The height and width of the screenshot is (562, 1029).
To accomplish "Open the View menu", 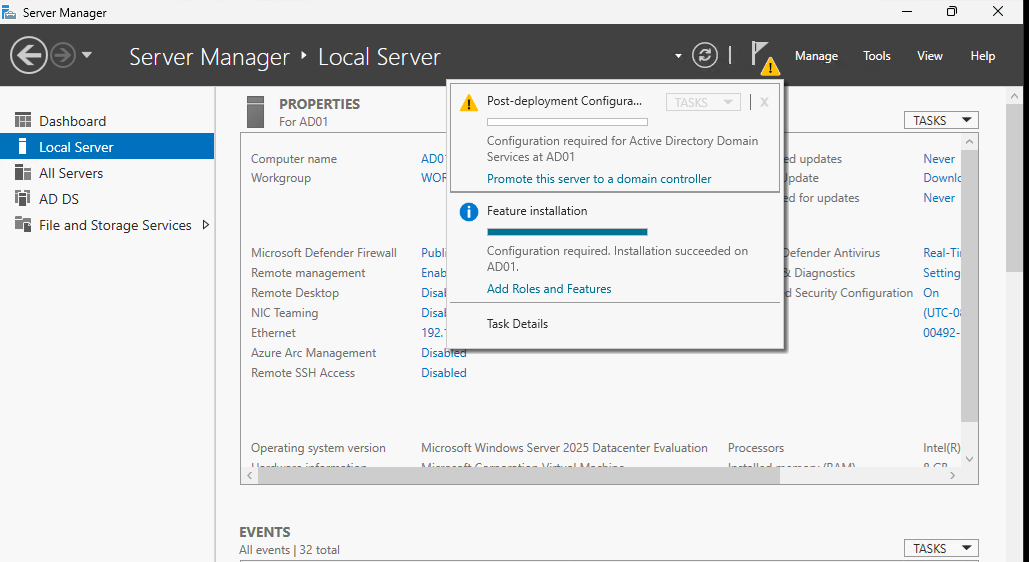I will (x=930, y=56).
